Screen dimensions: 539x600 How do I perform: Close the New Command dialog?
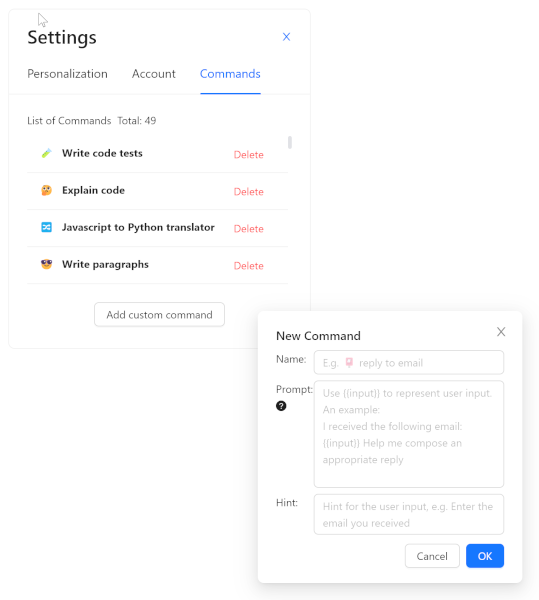[x=501, y=332]
